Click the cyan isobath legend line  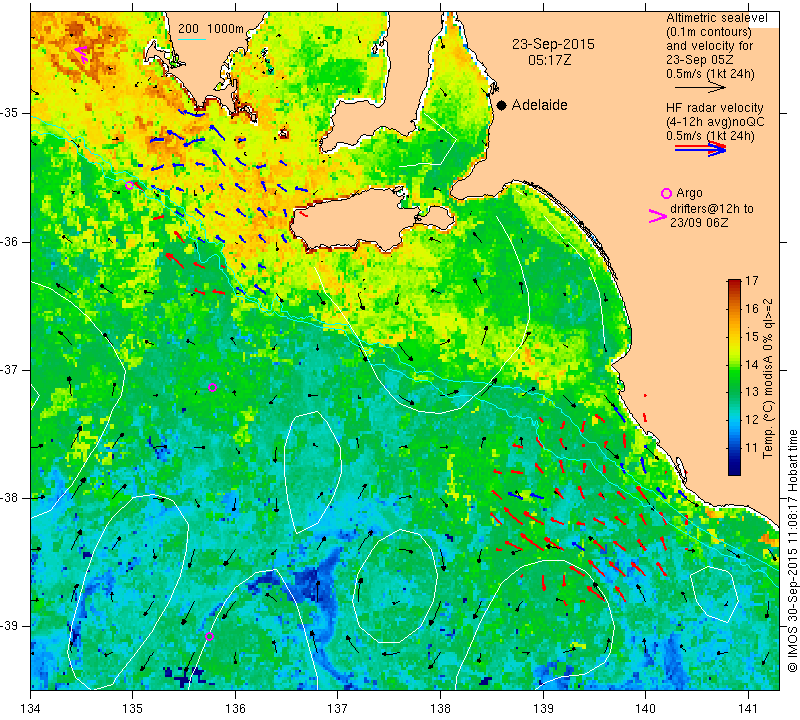(x=192, y=39)
